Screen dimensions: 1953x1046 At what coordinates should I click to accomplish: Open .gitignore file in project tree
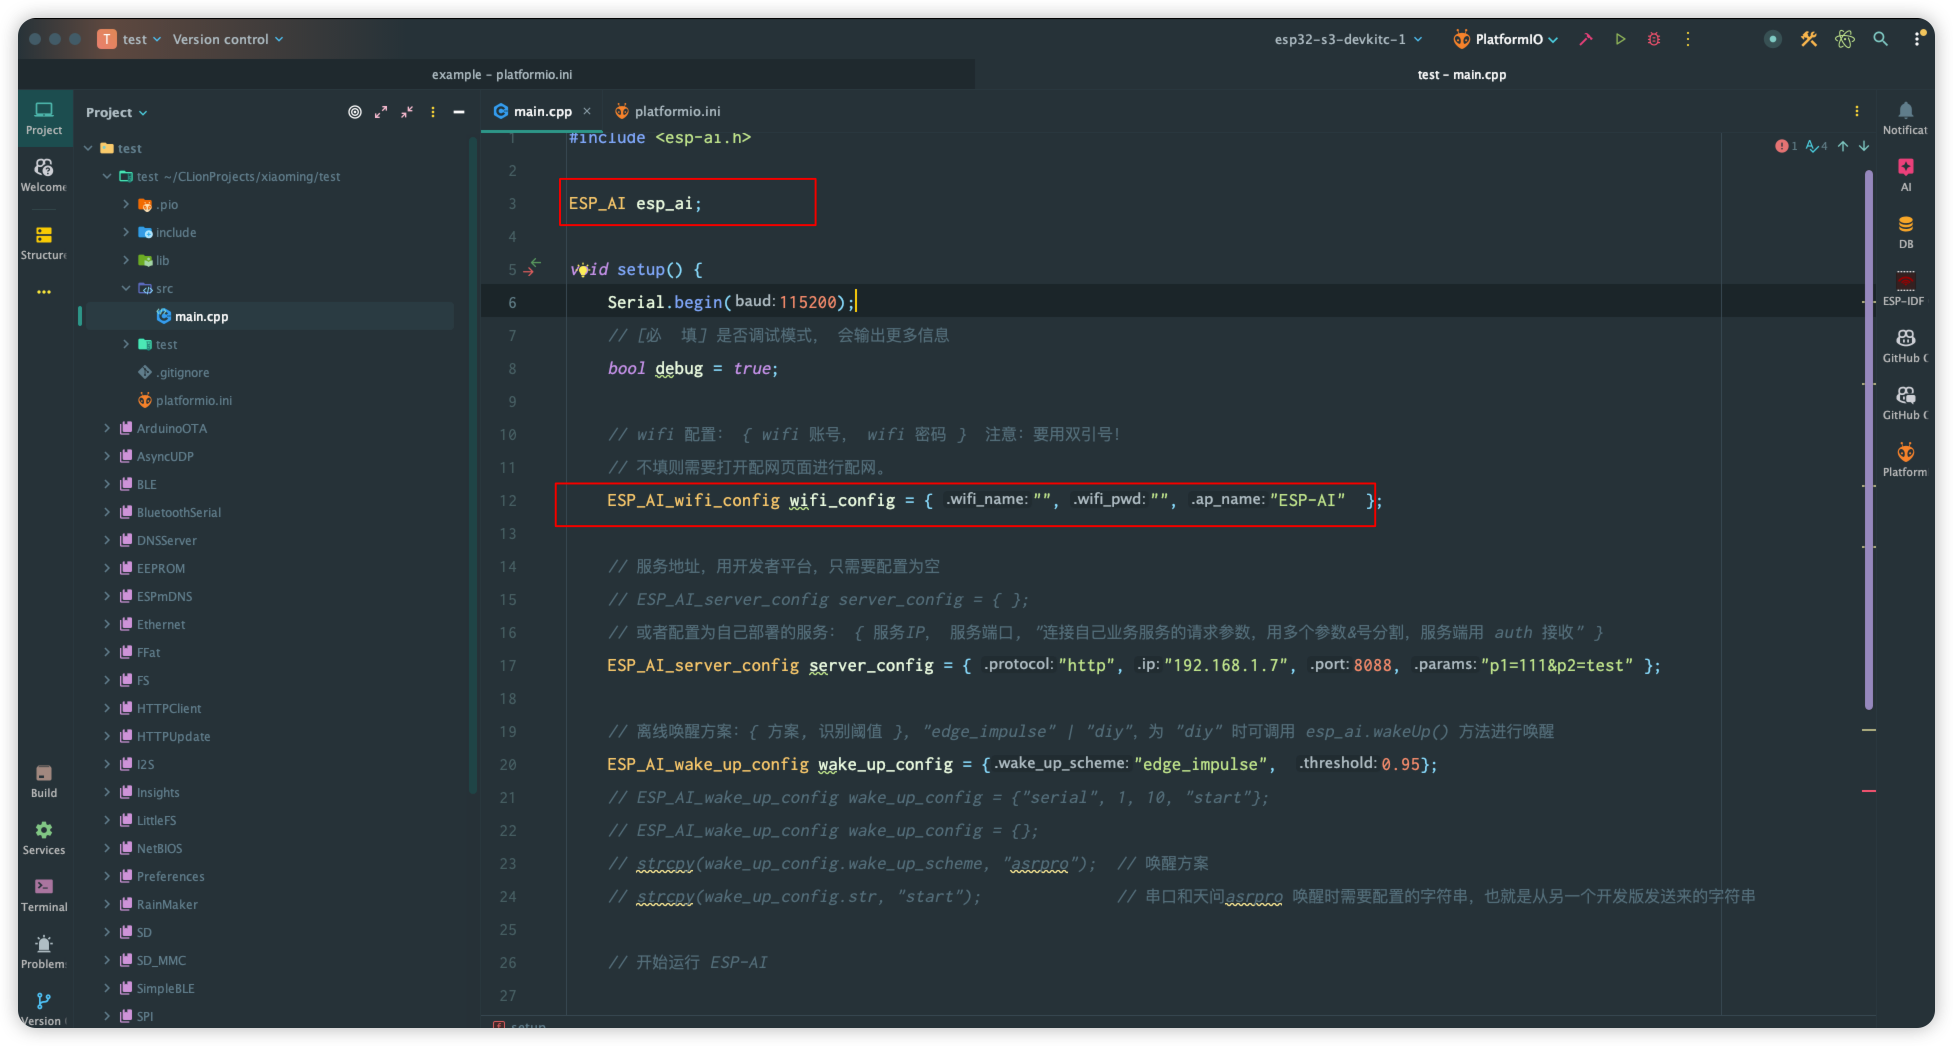click(x=182, y=372)
